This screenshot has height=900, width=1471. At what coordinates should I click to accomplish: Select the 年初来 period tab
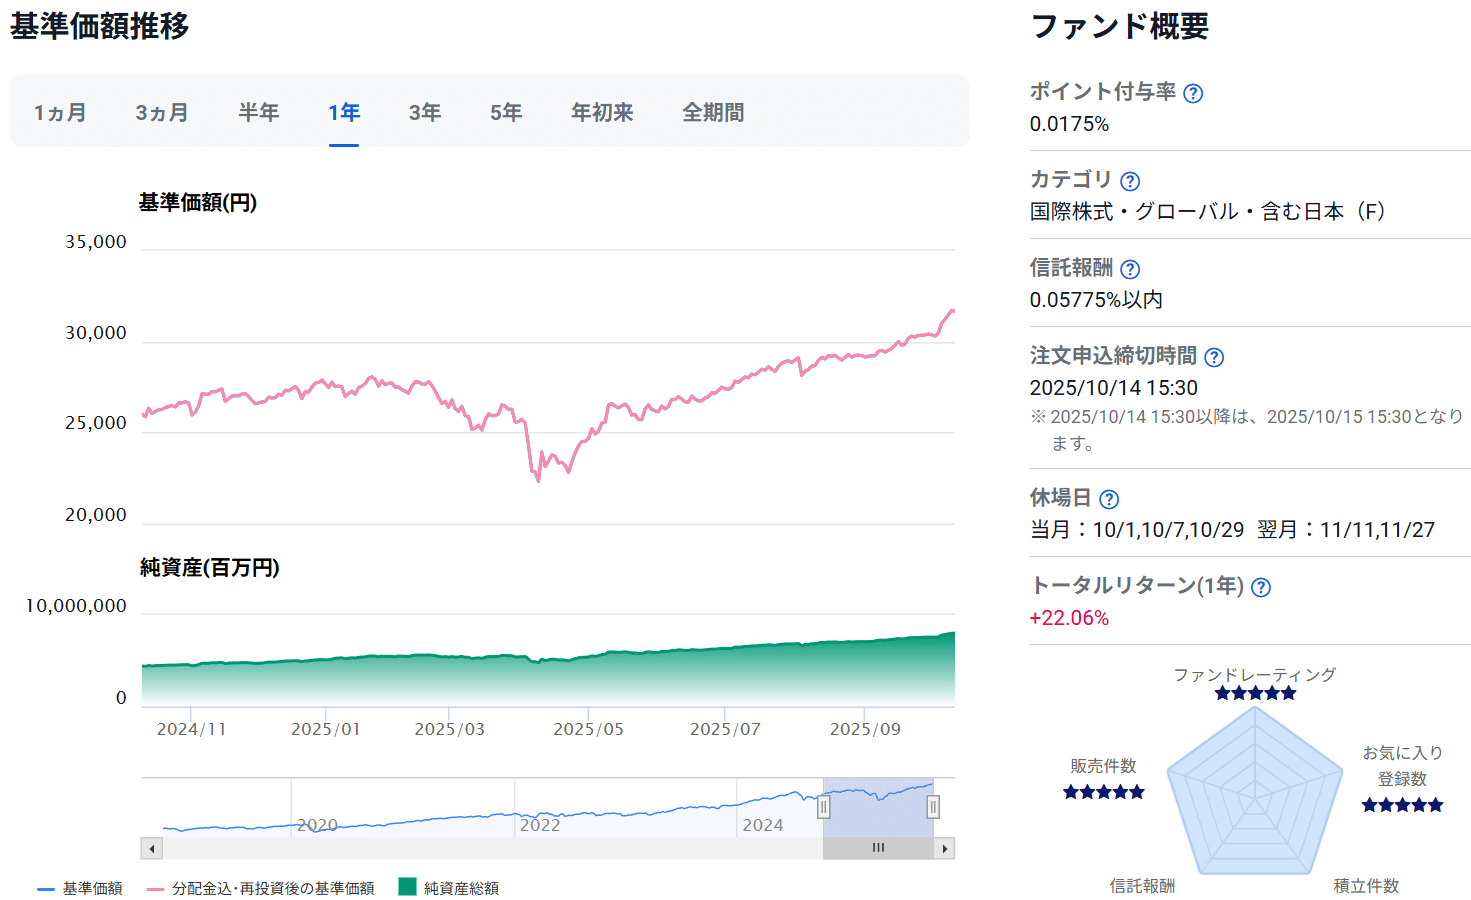coord(602,113)
